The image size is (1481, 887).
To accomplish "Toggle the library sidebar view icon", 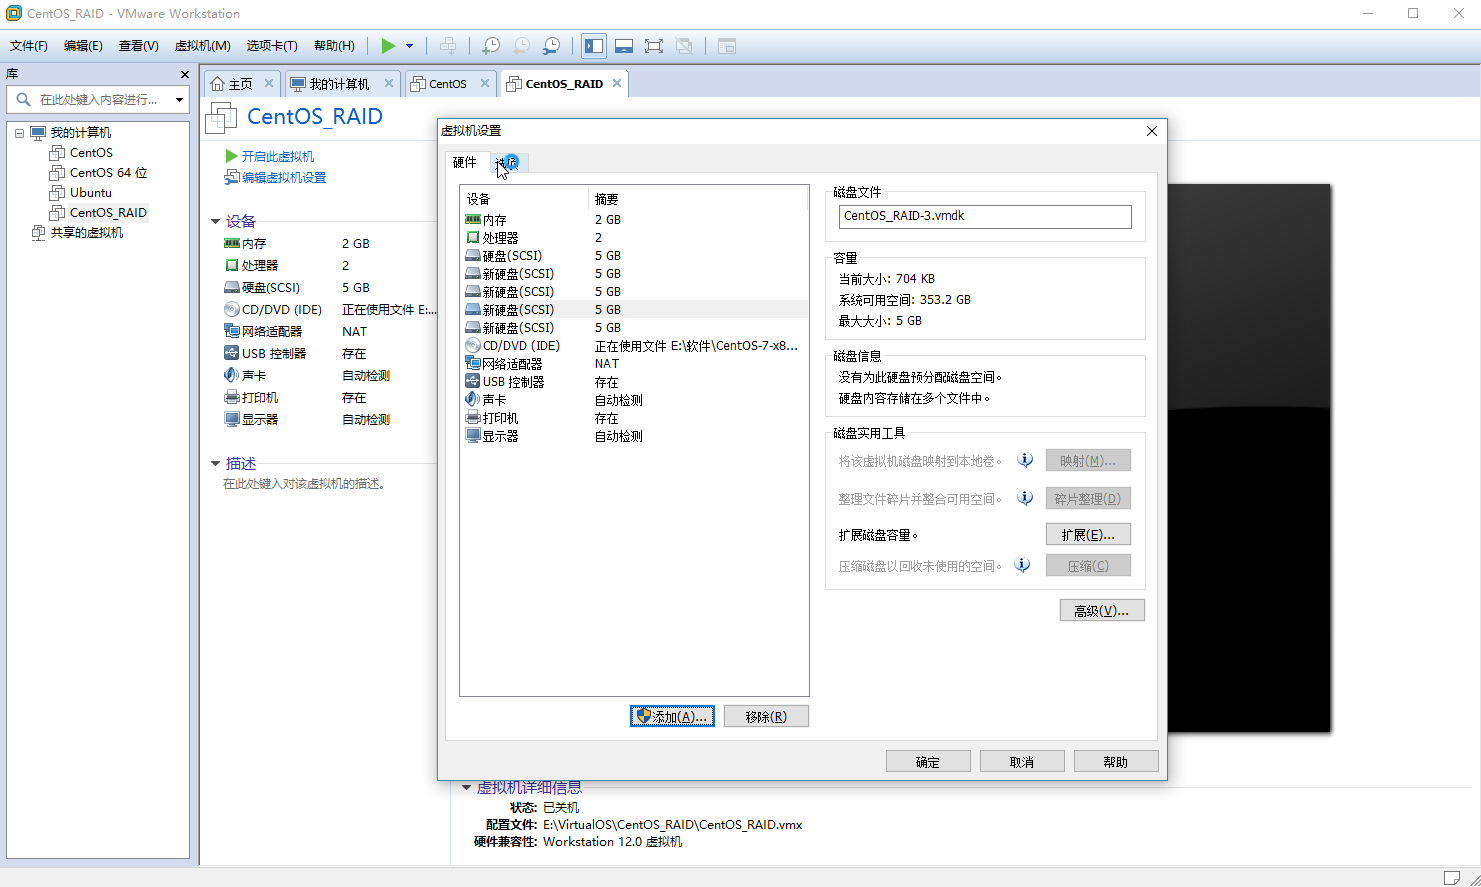I will [x=594, y=46].
